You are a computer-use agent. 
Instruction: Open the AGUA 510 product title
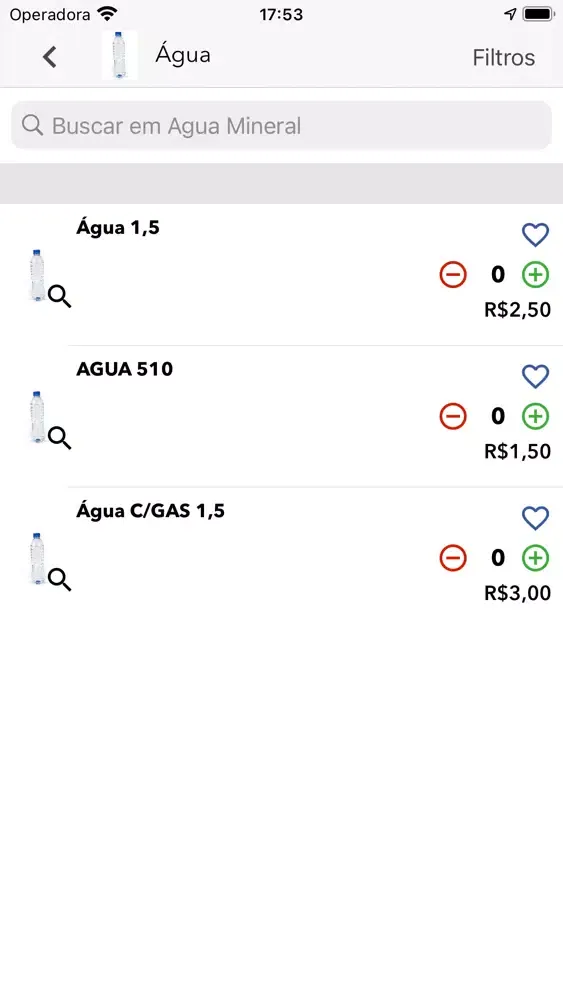[124, 369]
